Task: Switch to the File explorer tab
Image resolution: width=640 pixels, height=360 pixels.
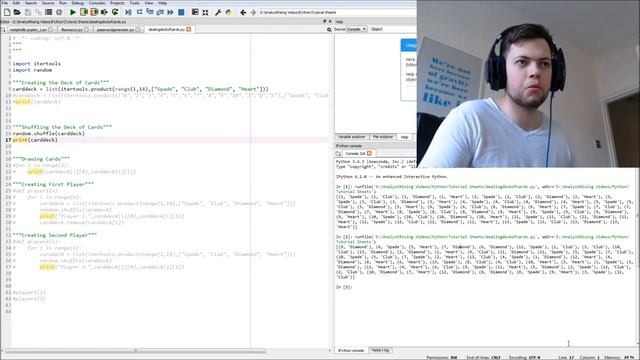Action: click(x=383, y=137)
